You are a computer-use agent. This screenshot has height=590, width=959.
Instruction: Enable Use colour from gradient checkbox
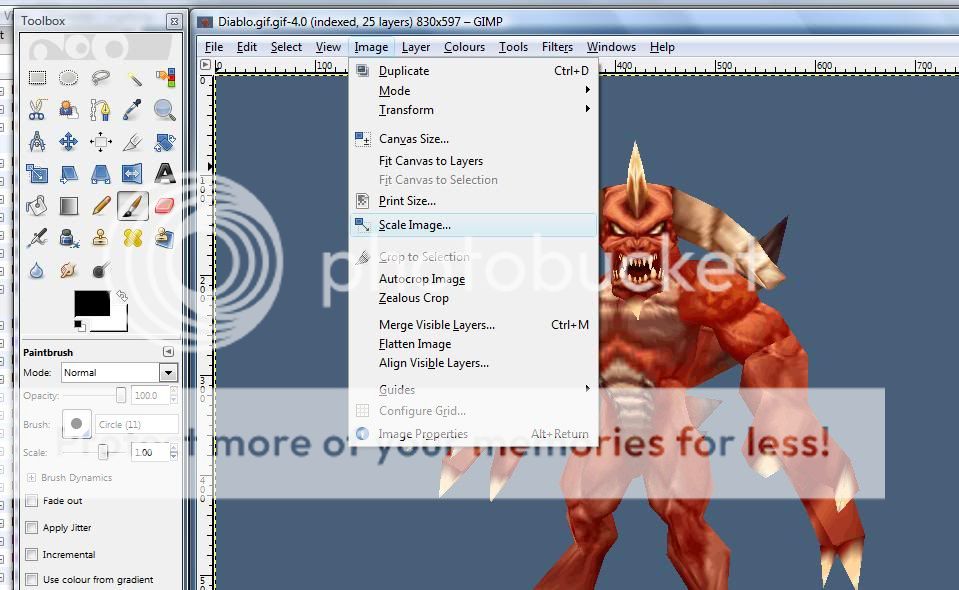point(32,580)
